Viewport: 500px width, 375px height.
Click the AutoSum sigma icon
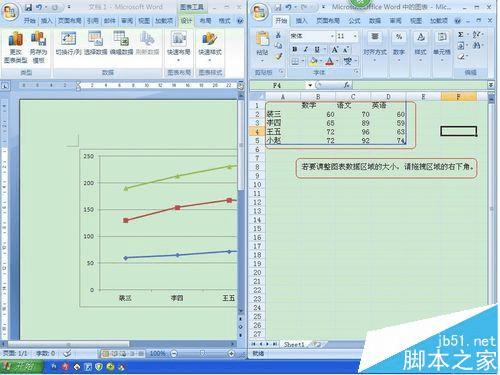pyautogui.click(x=461, y=35)
